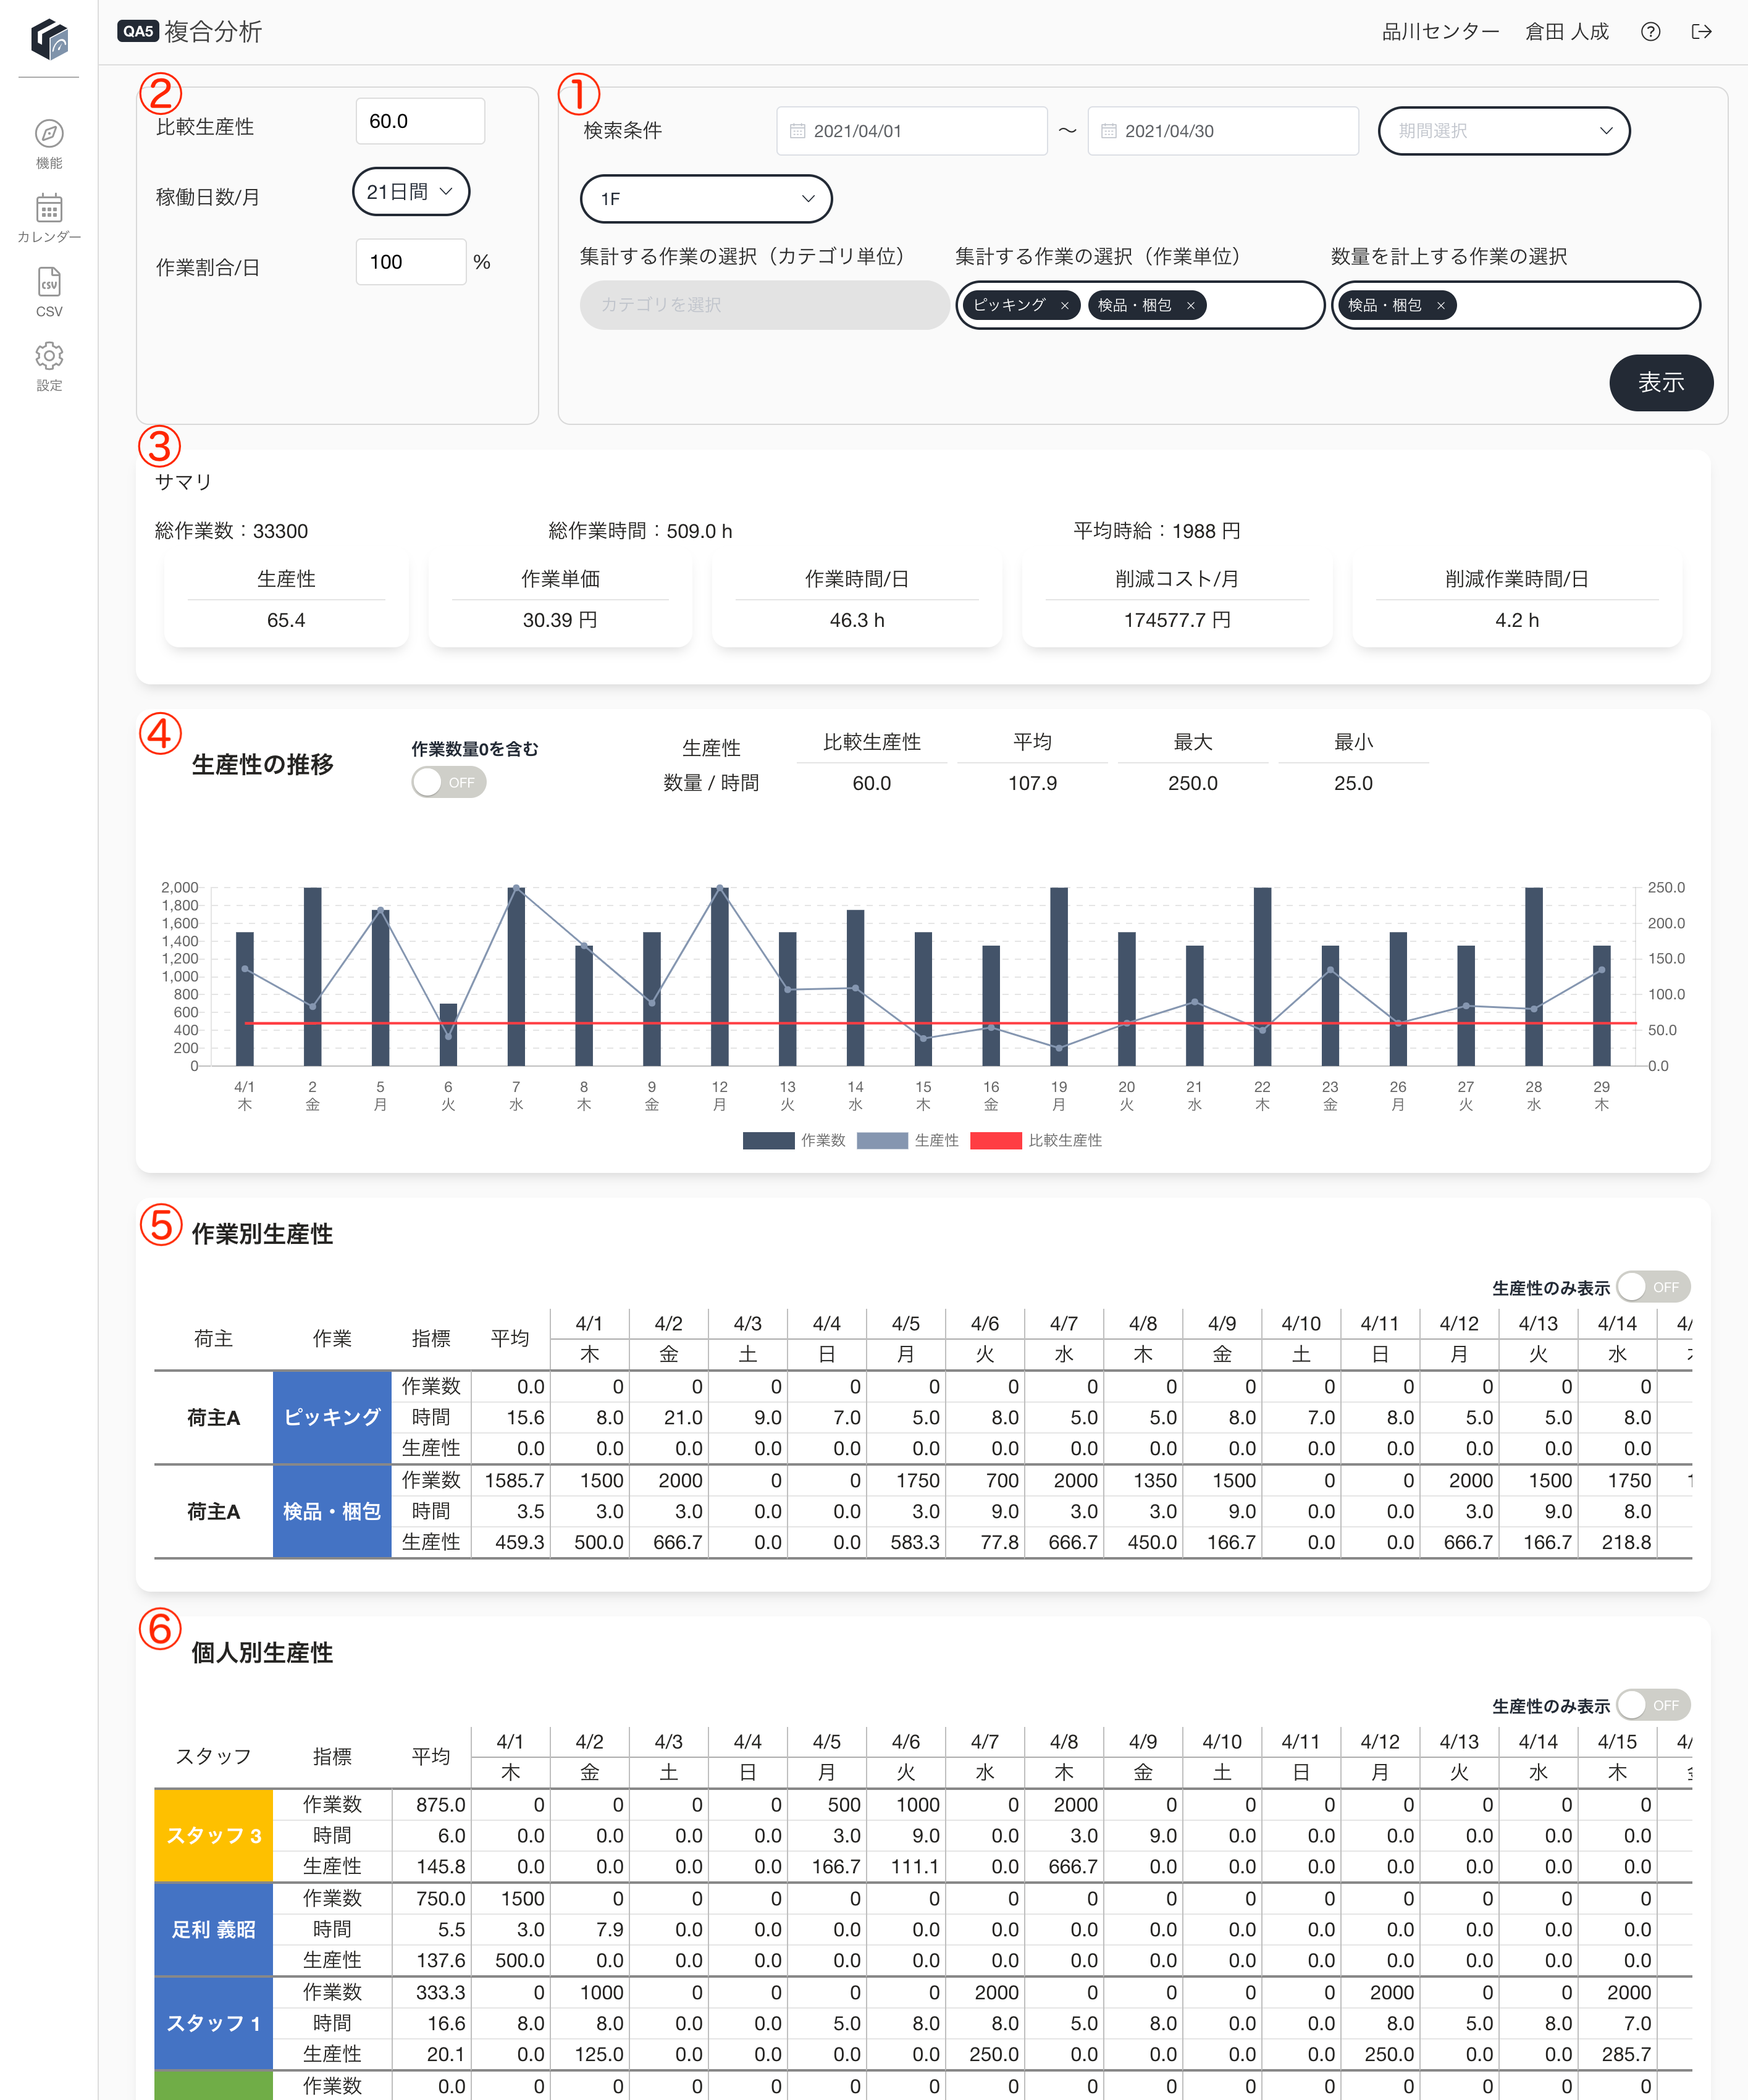Click 平均時給：1988 円 text
Viewport: 1748px width, 2100px height.
[x=1157, y=531]
